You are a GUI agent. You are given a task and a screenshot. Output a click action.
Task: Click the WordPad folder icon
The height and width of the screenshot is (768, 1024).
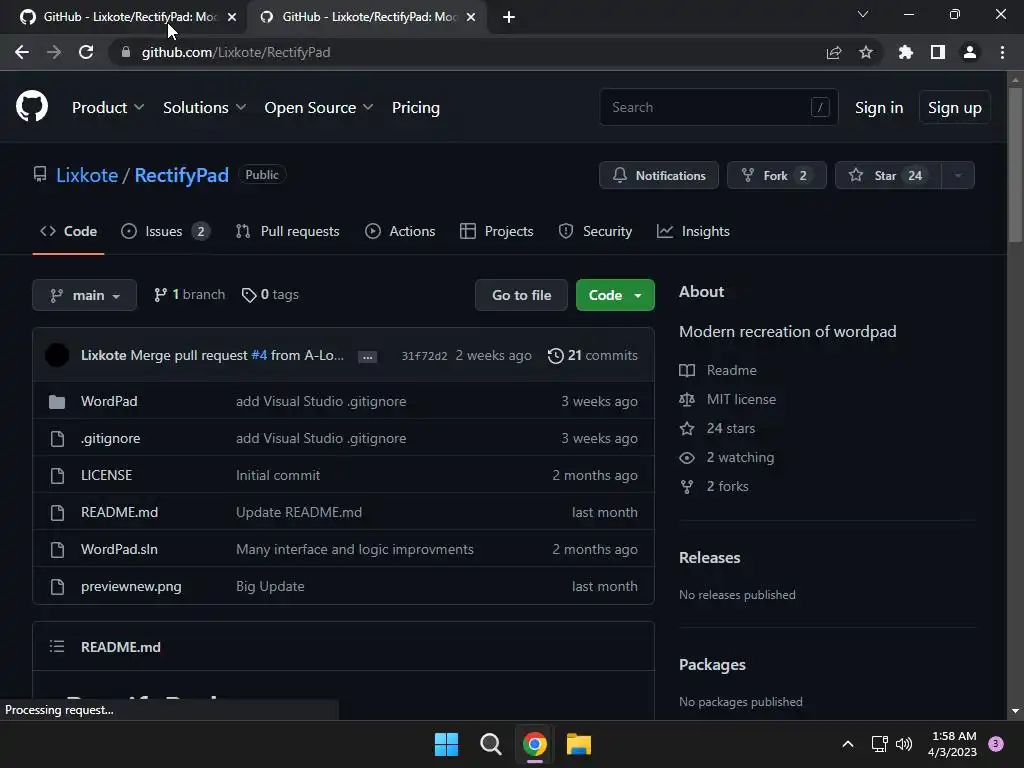[57, 402]
